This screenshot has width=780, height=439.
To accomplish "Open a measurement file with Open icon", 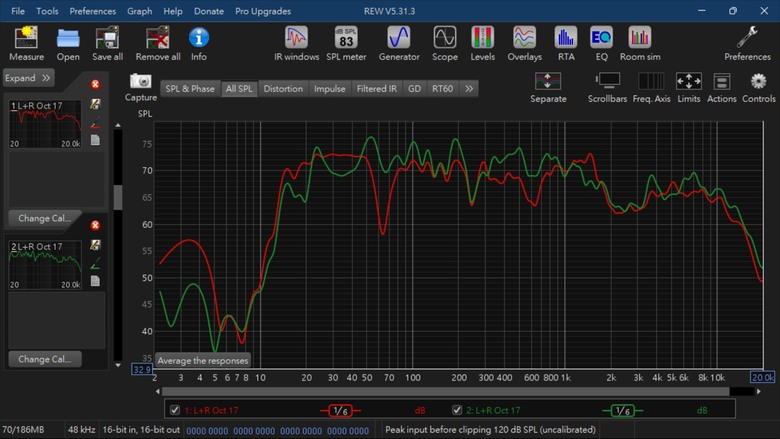I will click(68, 39).
